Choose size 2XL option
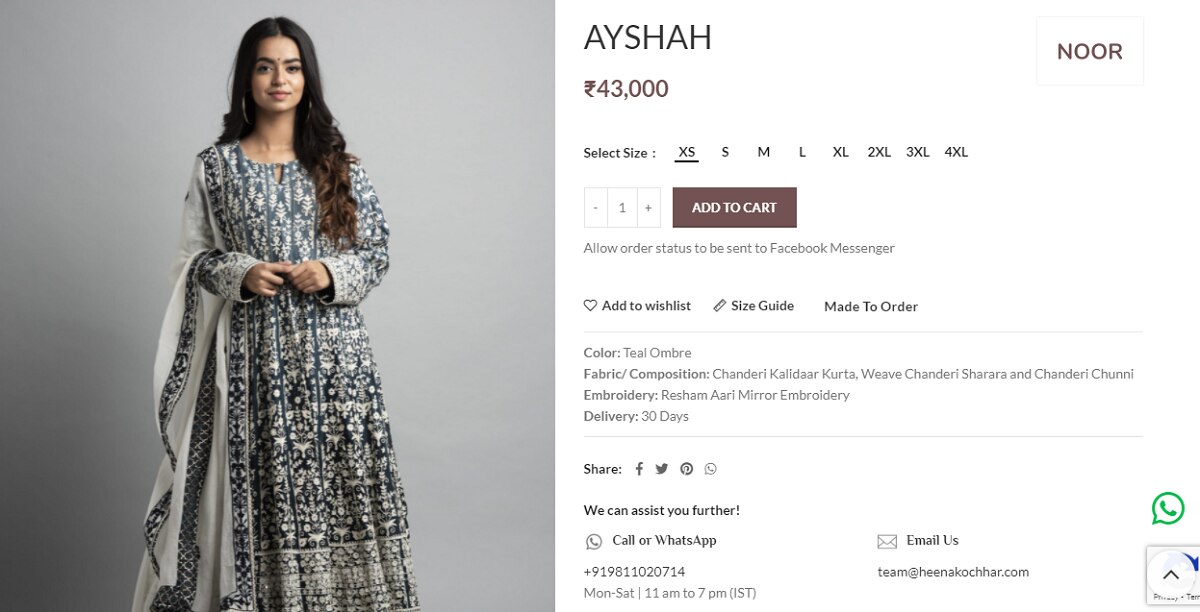The height and width of the screenshot is (612, 1200). pos(879,152)
